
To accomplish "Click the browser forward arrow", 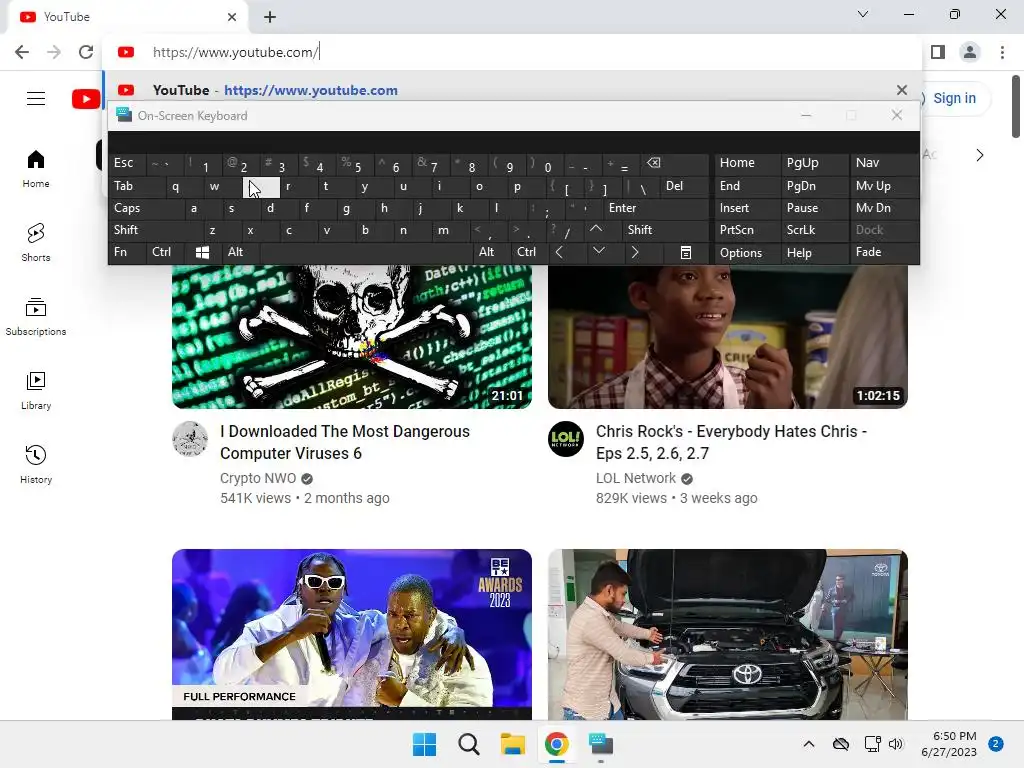I will click(x=54, y=52).
